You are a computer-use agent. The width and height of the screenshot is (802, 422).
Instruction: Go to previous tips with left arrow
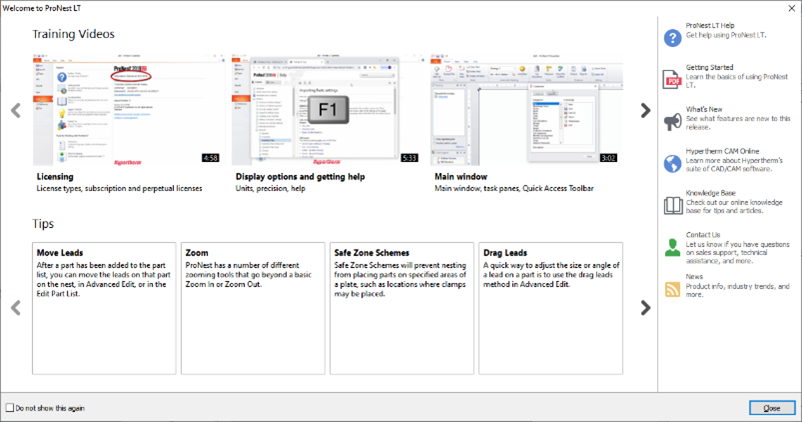point(16,307)
